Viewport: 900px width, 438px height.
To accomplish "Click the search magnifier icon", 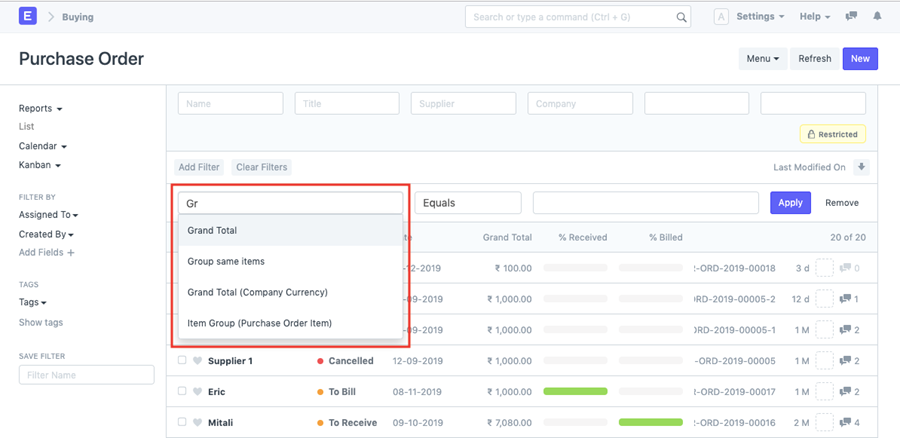I will coord(681,17).
